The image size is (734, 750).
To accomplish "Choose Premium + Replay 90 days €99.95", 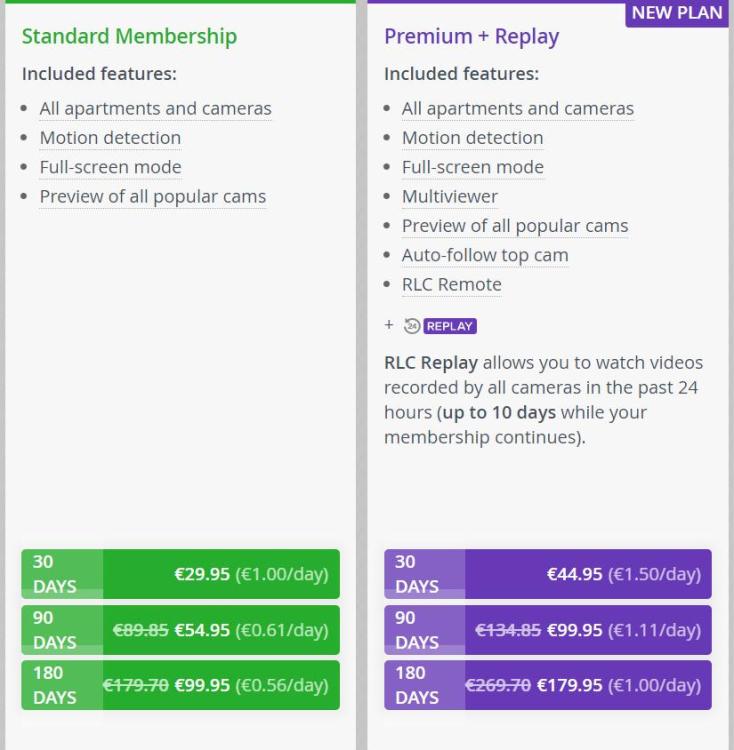I will [x=547, y=630].
